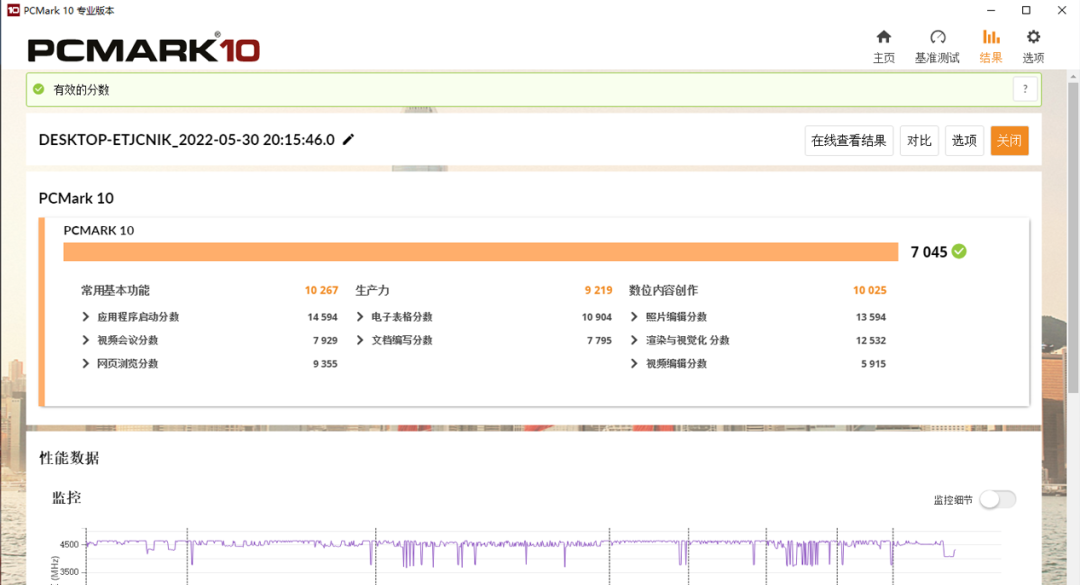Screen dimensions: 1080x585
Task: Toggle the 监控细节 switch
Action: [x=997, y=499]
